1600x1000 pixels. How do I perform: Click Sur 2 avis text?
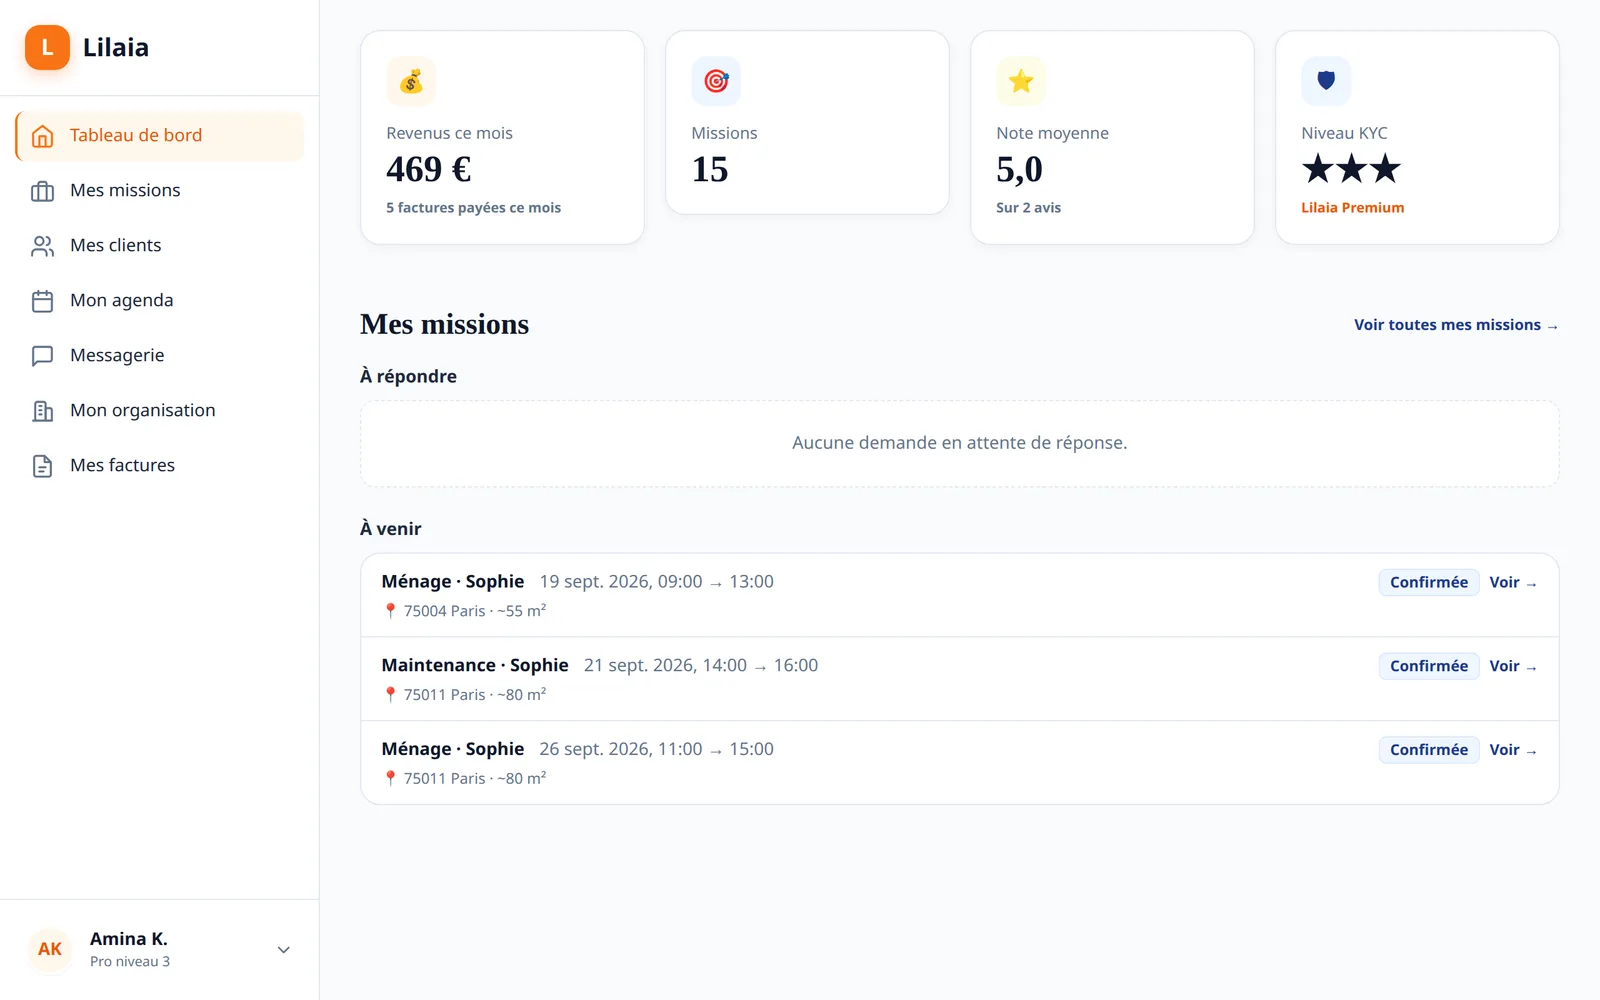coord(1028,208)
